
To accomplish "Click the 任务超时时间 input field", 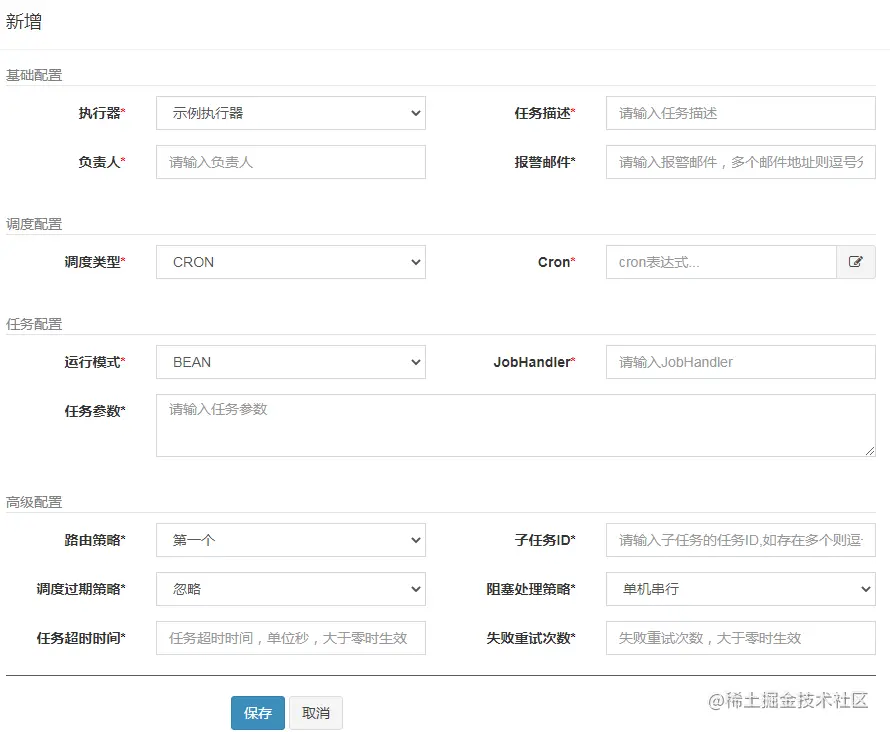I will (291, 638).
